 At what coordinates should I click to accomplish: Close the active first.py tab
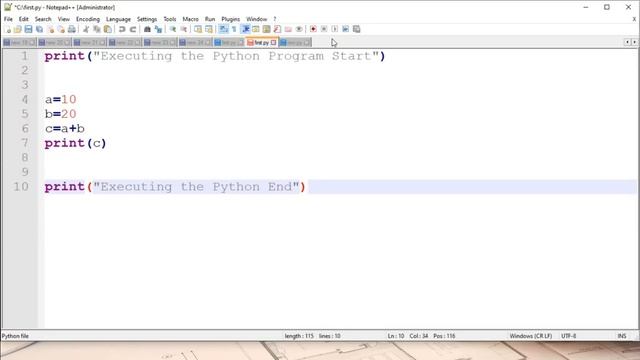[x=273, y=42]
